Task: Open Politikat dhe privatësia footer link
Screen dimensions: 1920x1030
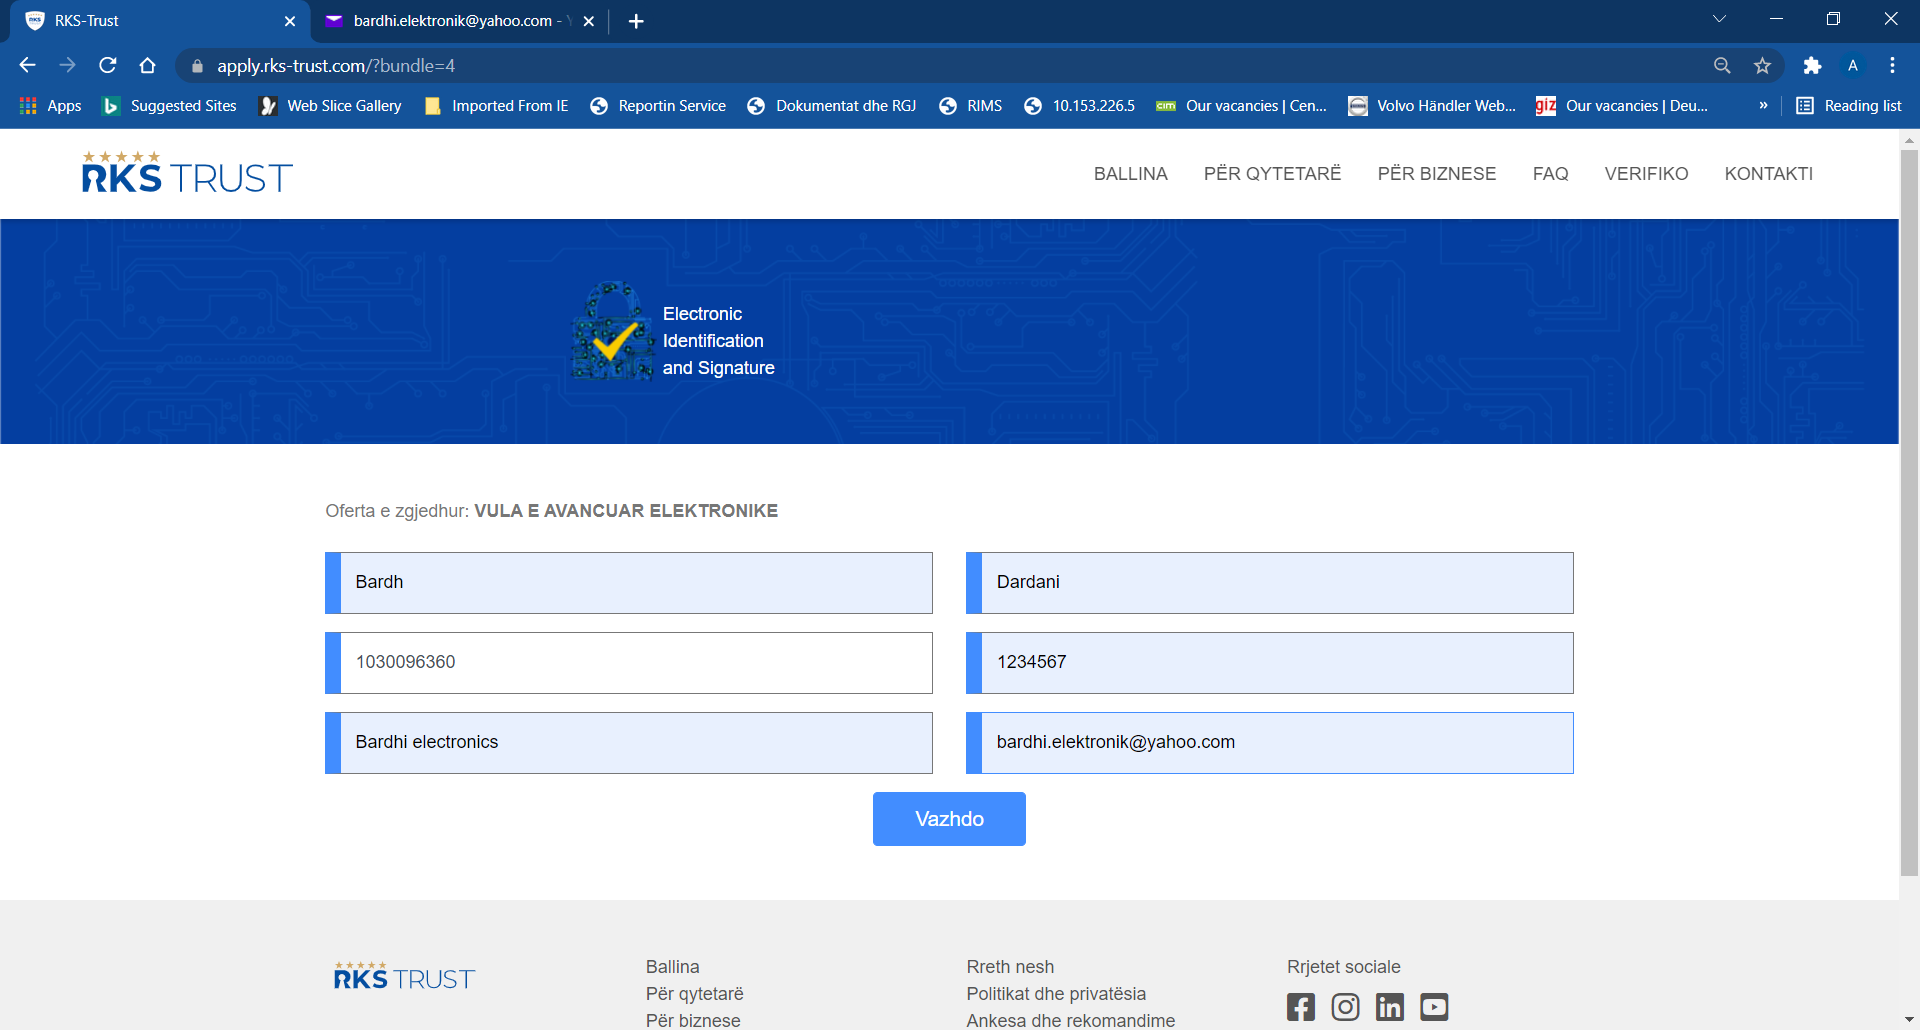Action: (x=1056, y=994)
